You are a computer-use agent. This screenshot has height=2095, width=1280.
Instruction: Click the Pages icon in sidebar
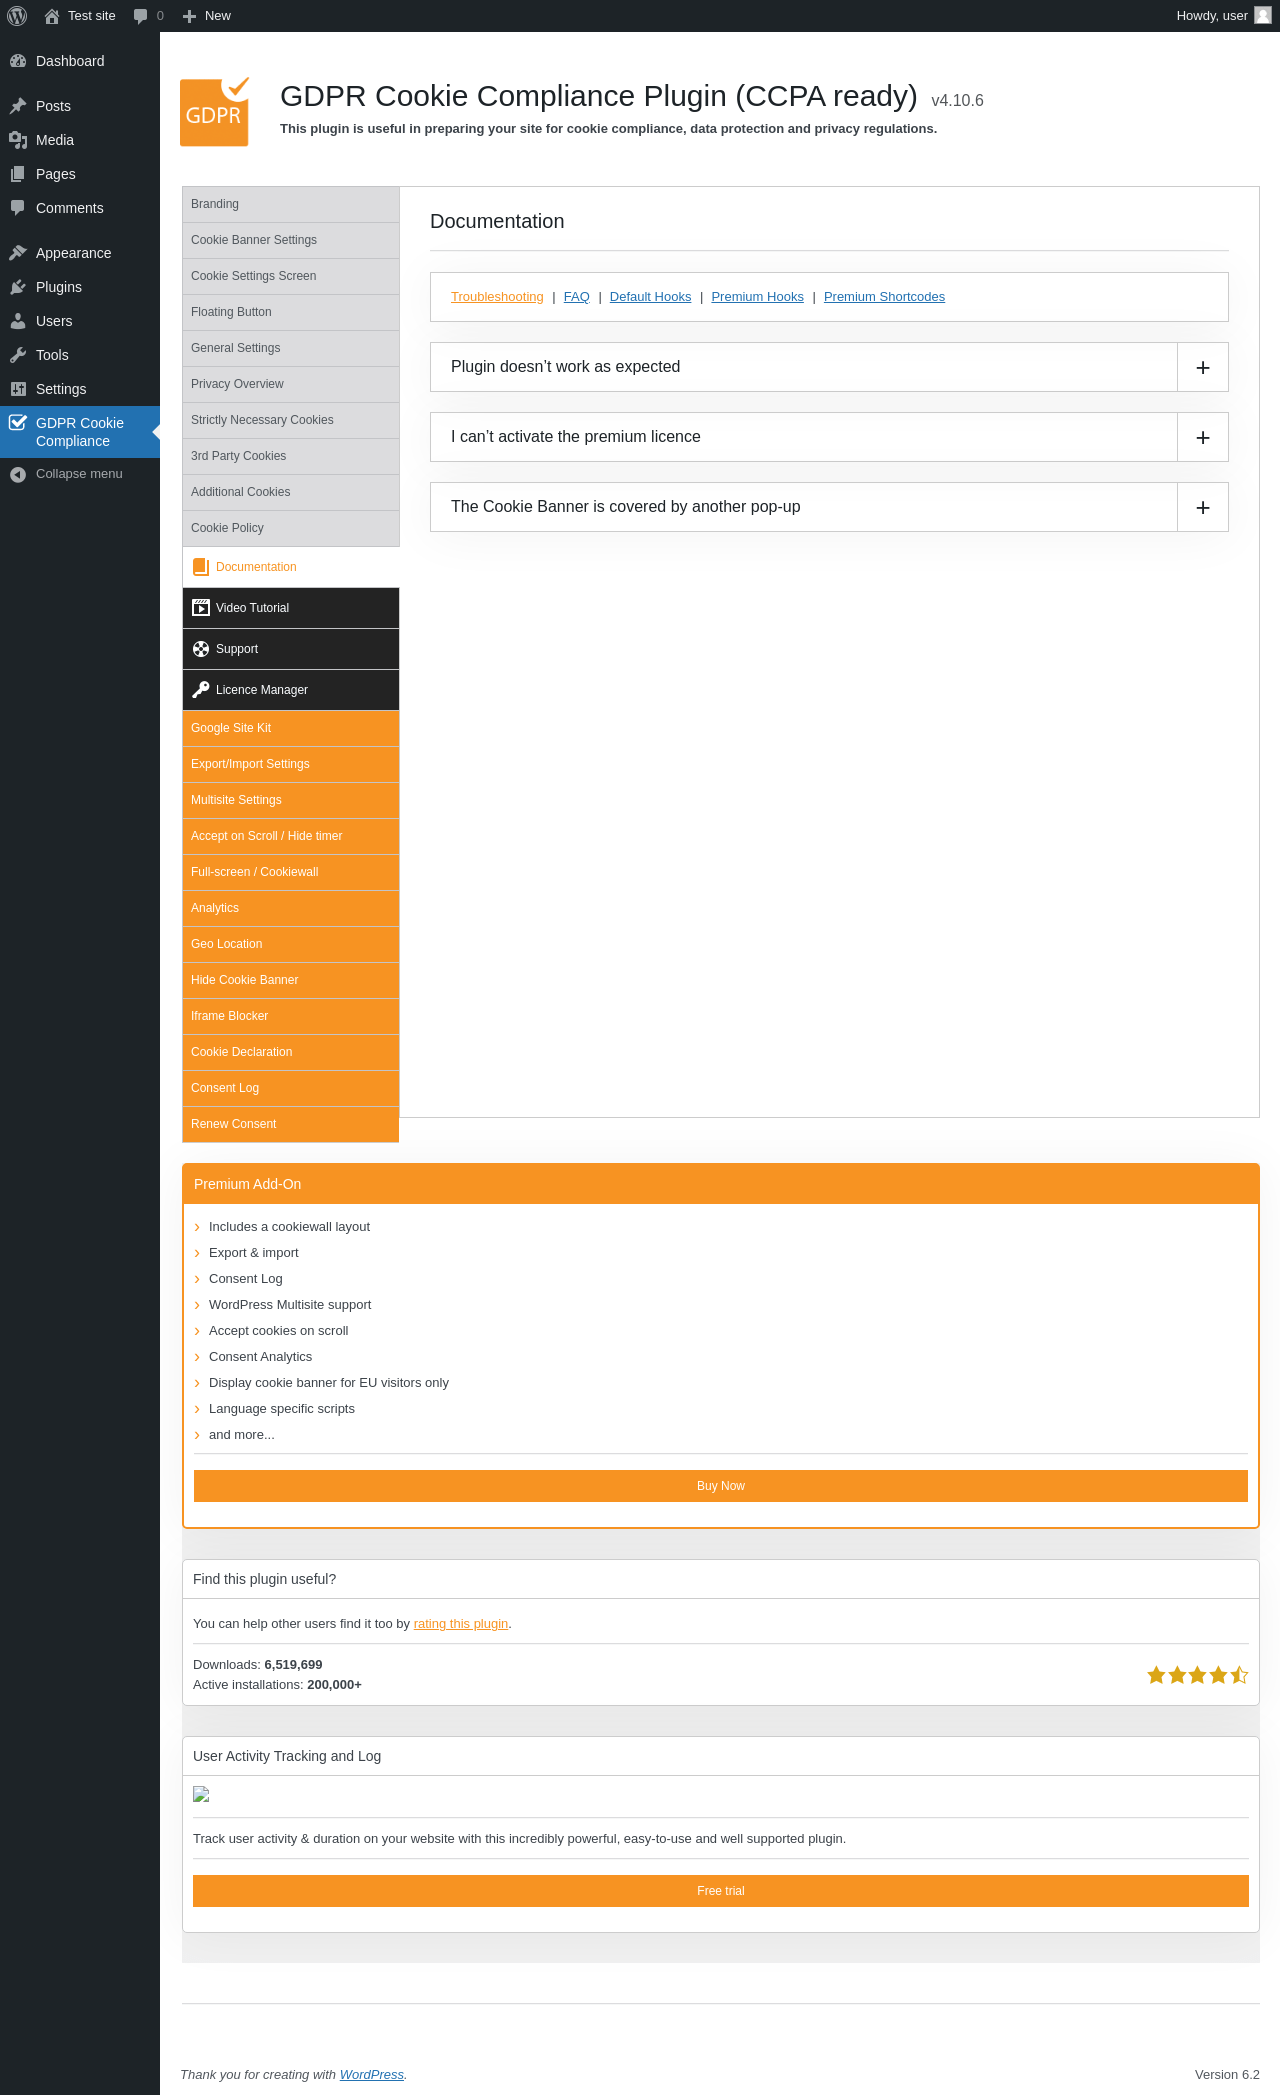click(18, 174)
